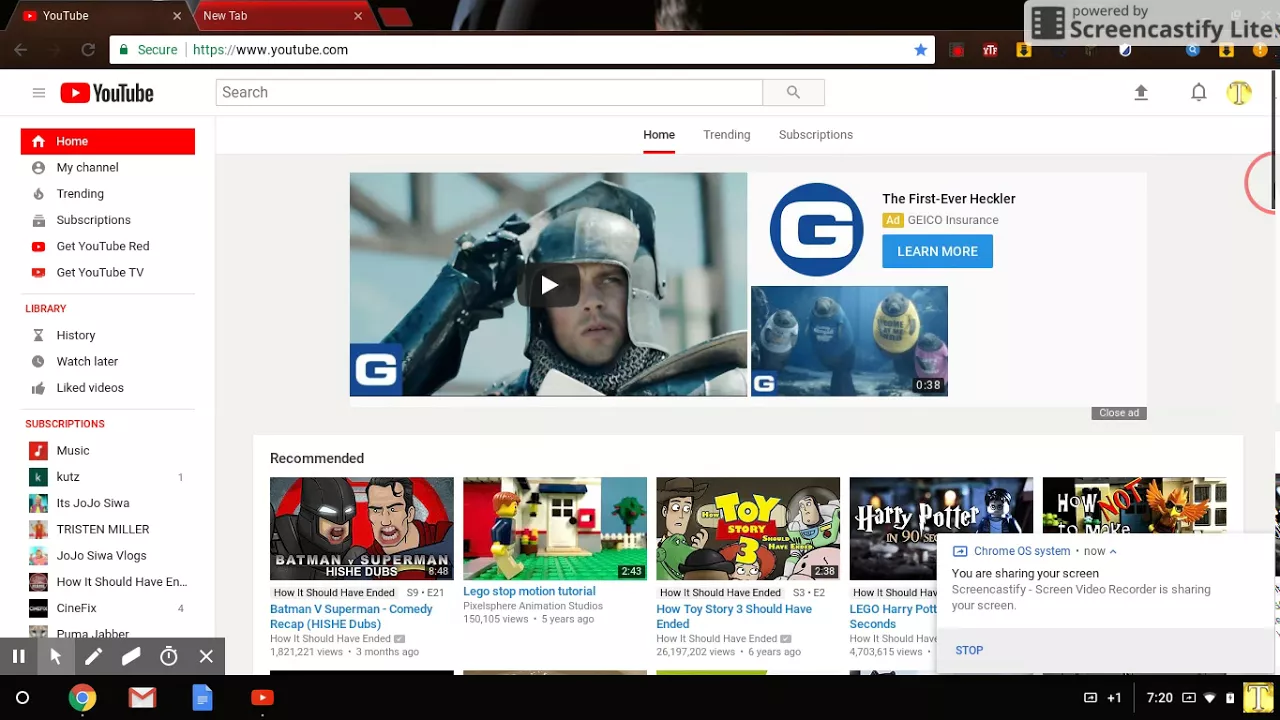This screenshot has height=720, width=1280.
Task: Click the timer stopwatch icon in recording toolbar
Action: point(169,656)
